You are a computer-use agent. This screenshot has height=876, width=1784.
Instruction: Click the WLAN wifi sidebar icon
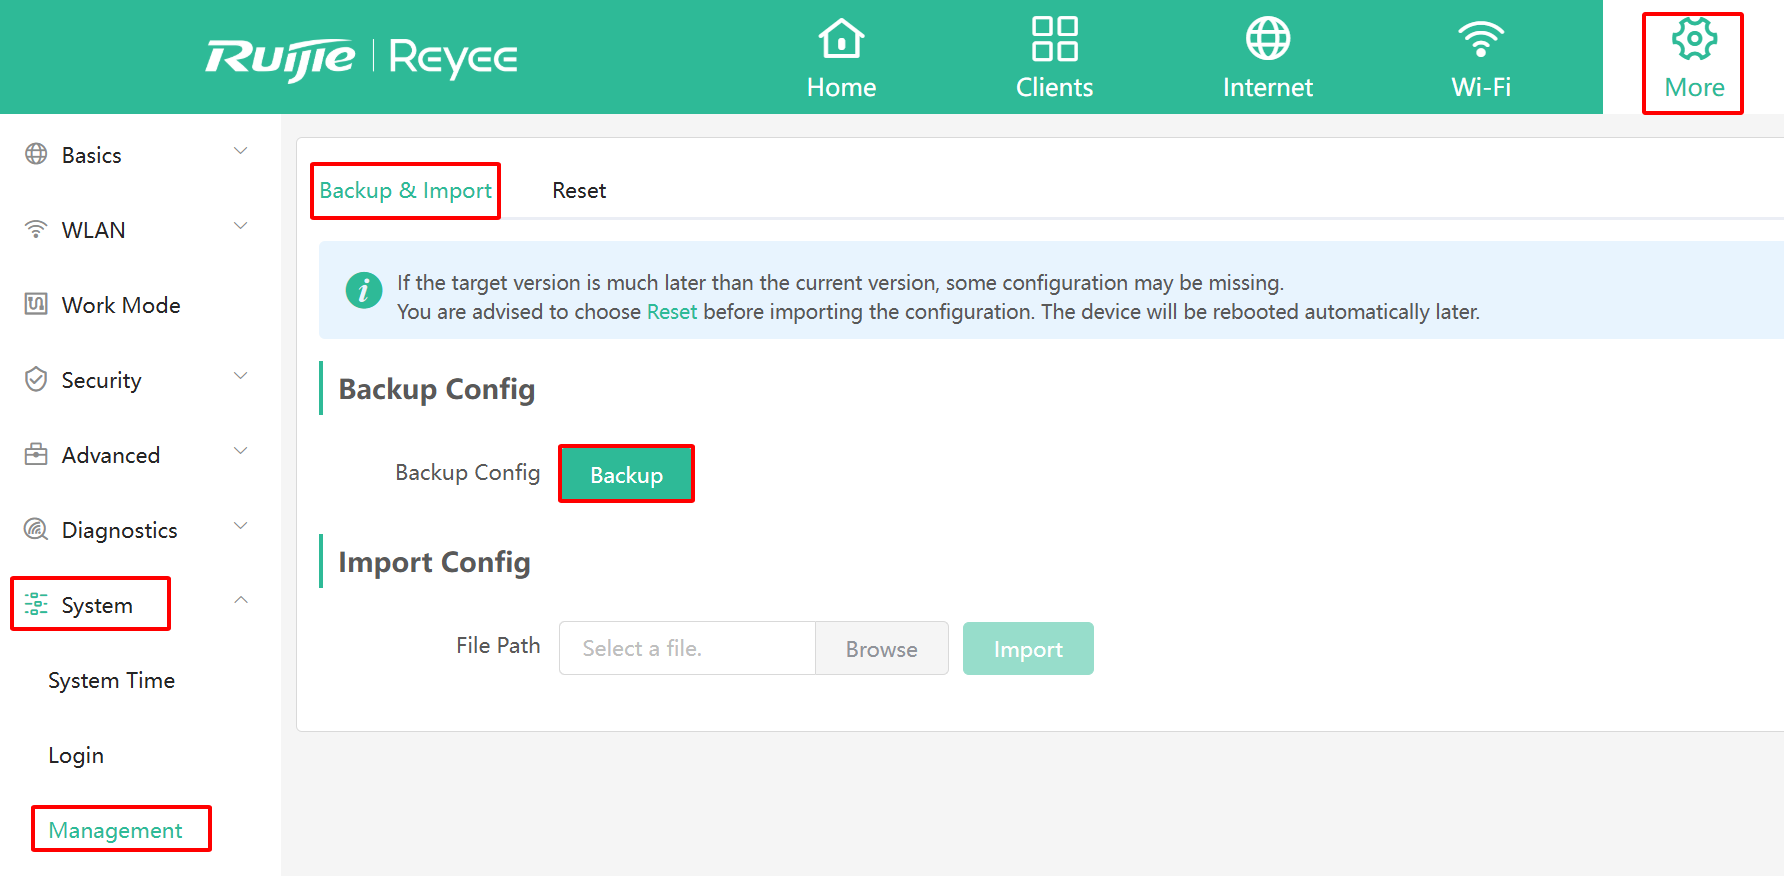36,229
